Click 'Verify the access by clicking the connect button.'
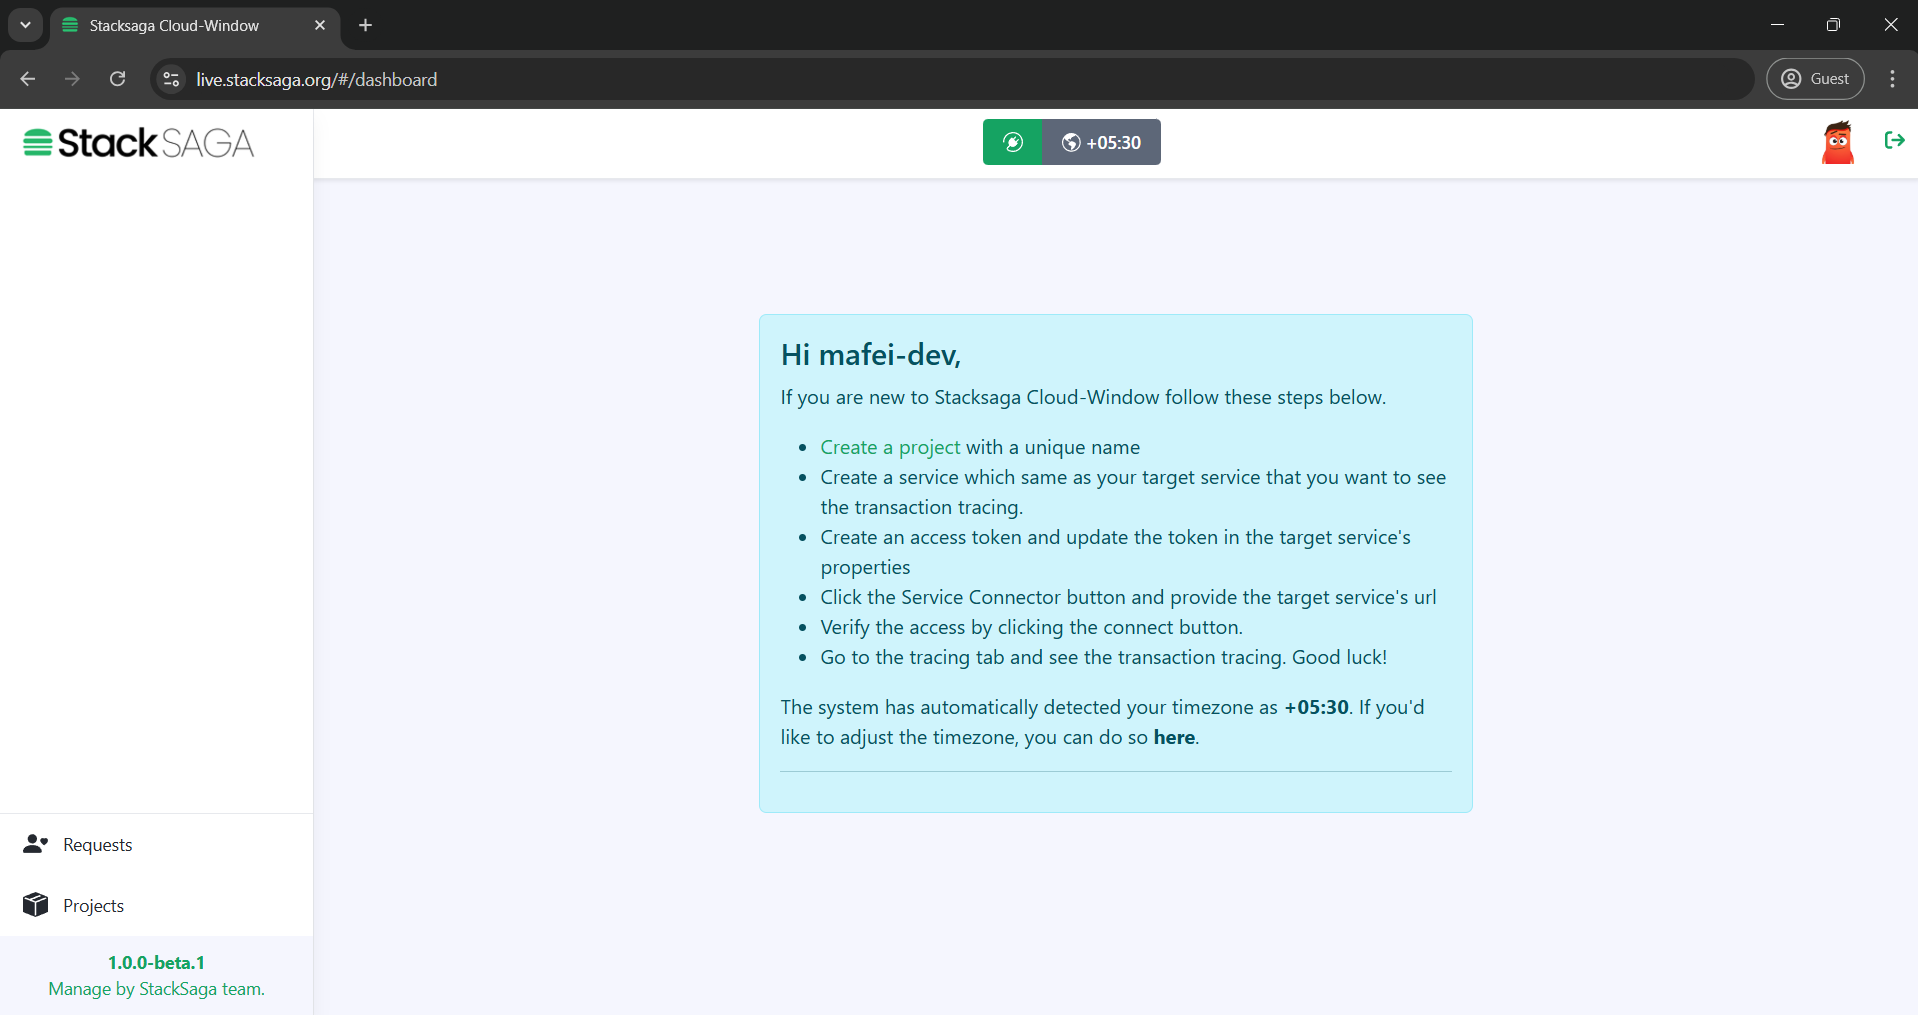 tap(1031, 627)
